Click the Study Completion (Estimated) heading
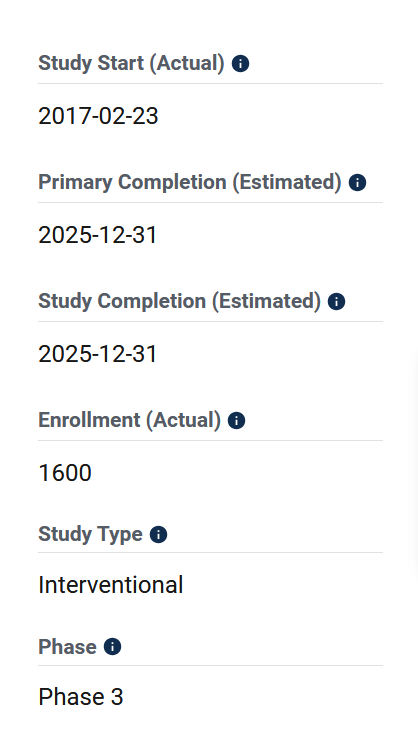The width and height of the screenshot is (418, 736). 179,301
